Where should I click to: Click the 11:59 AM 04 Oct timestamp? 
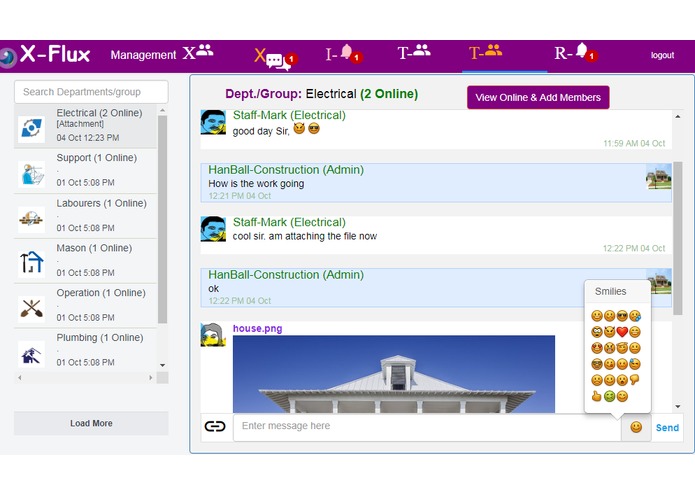tap(634, 144)
